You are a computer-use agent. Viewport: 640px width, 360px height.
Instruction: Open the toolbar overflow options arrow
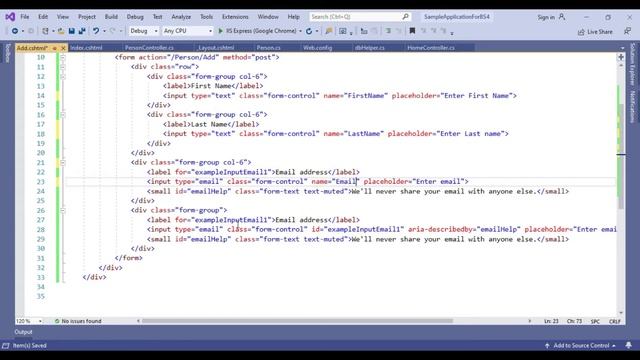coord(452,33)
